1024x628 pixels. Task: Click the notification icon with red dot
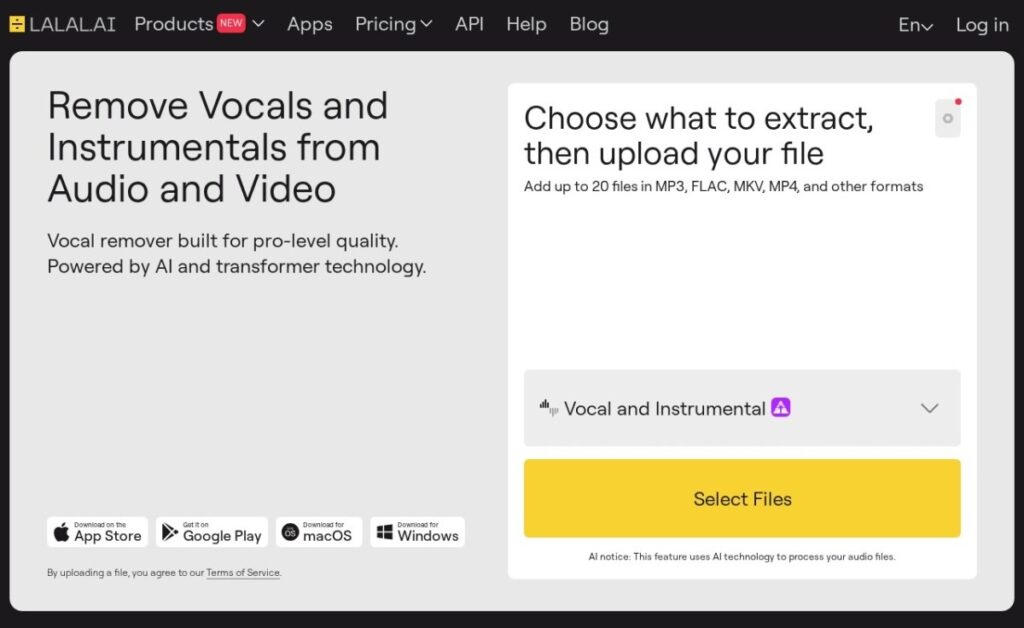[x=948, y=118]
